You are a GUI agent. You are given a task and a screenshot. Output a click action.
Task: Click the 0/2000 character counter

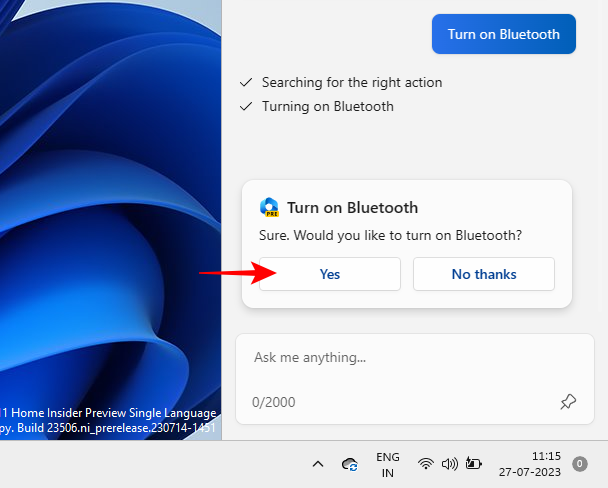pos(273,402)
